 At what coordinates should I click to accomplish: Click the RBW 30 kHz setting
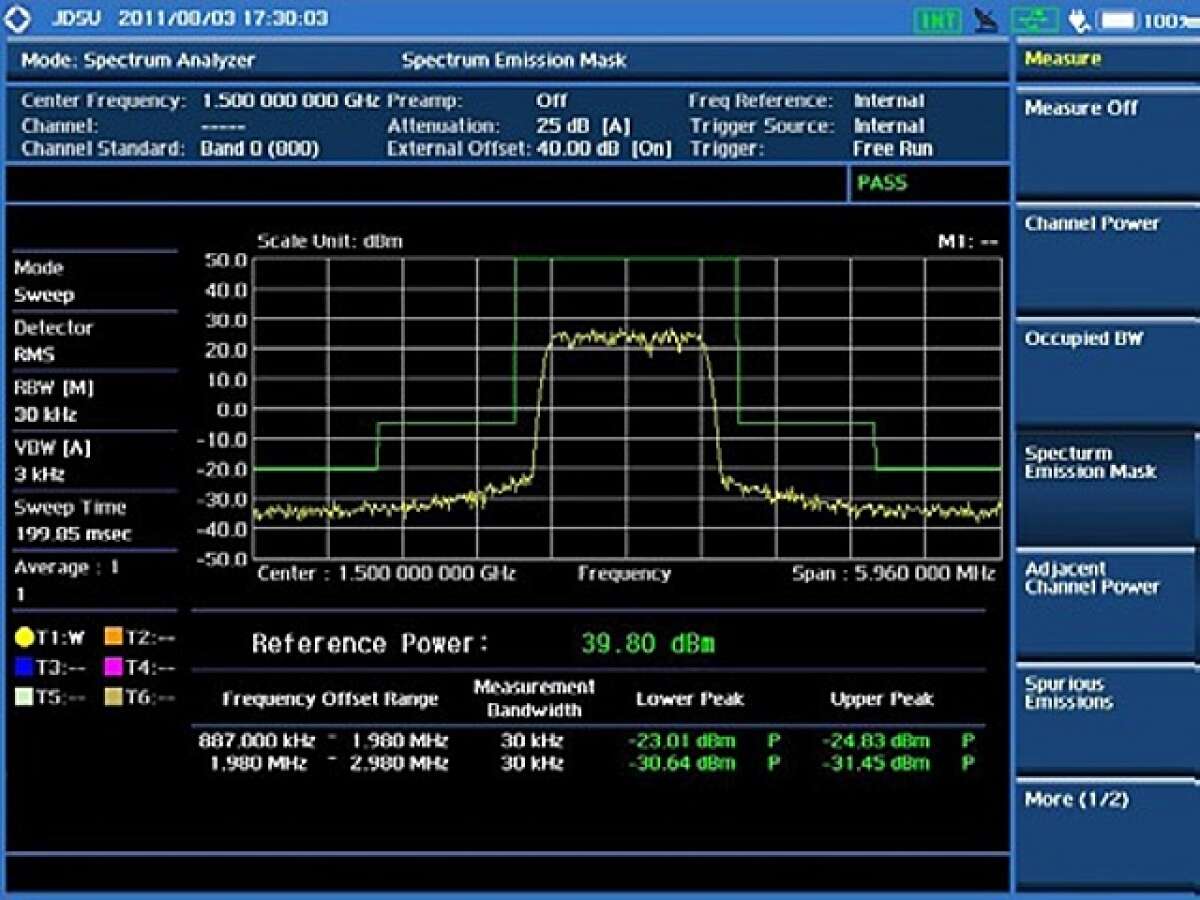95,401
